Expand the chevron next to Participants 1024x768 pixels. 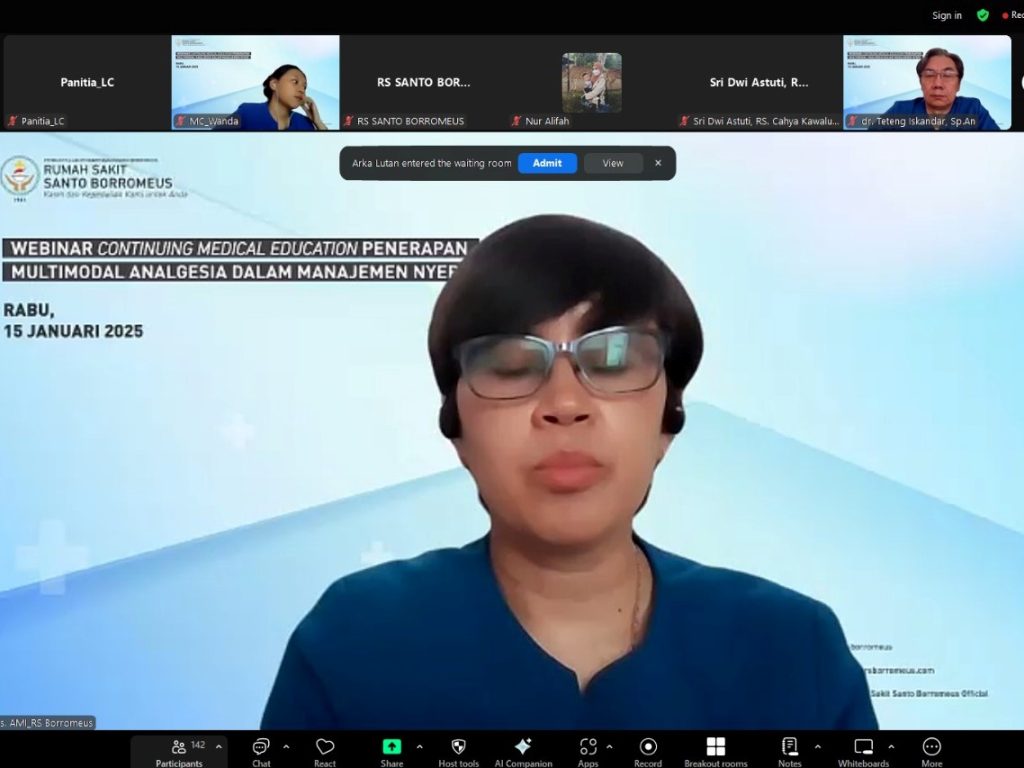pyautogui.click(x=219, y=746)
